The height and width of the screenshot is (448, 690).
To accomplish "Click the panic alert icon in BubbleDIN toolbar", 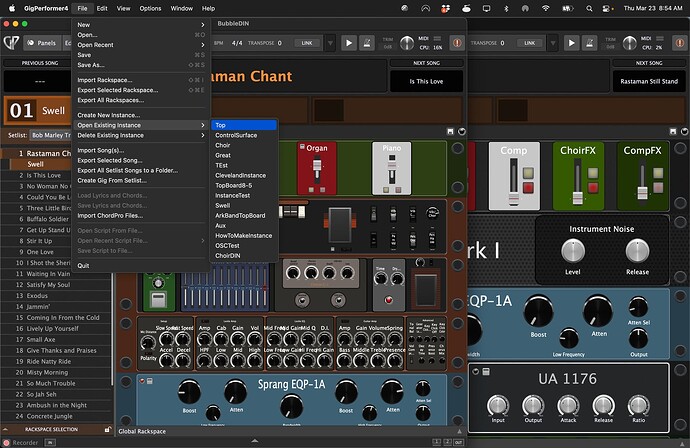I will (457, 43).
